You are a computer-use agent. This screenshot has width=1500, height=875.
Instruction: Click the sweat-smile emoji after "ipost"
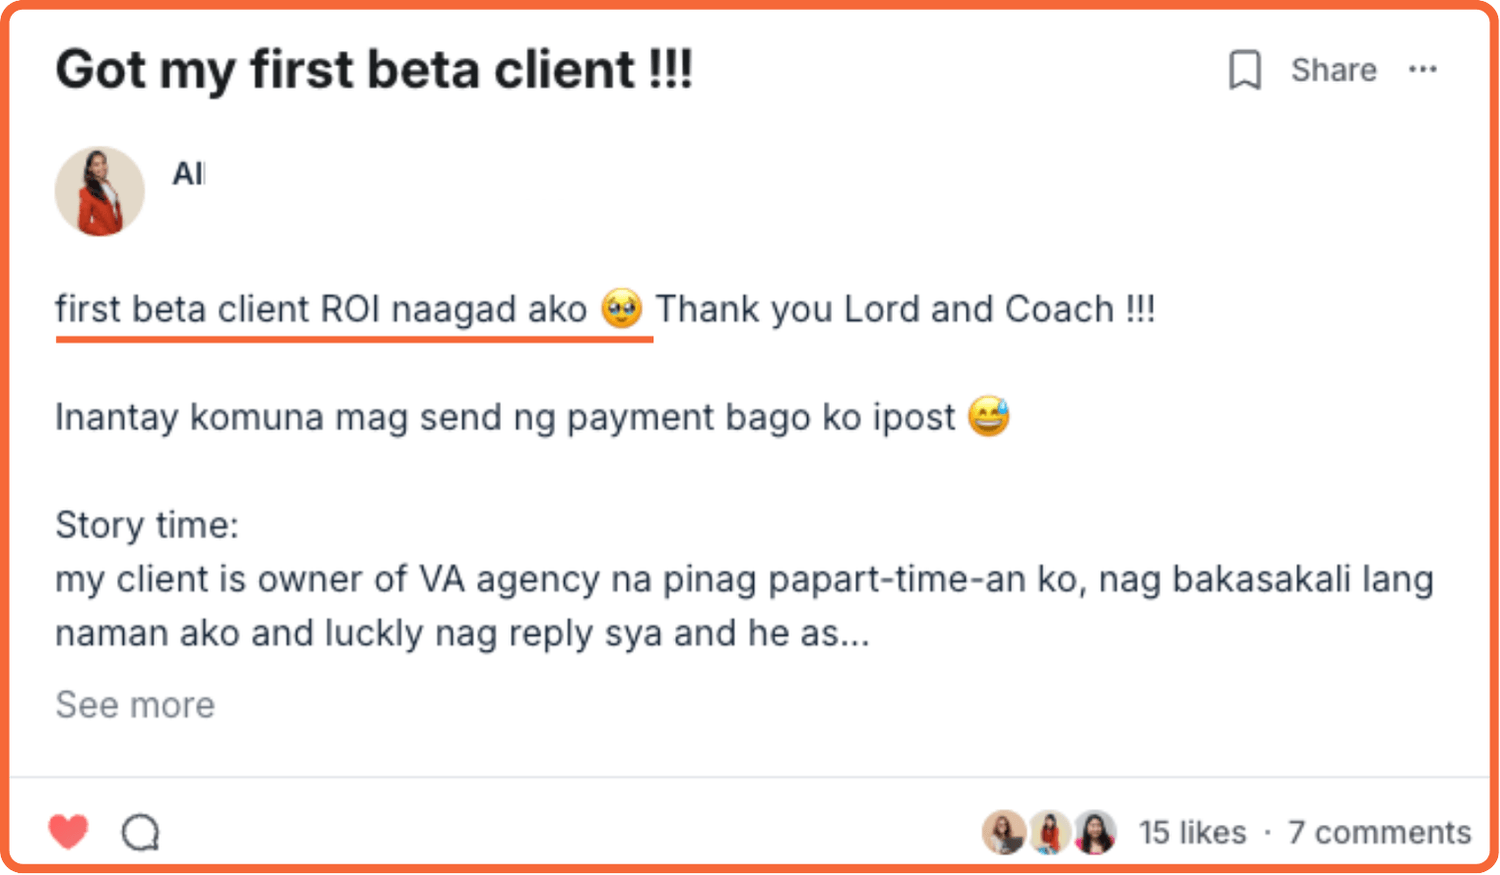pos(989,416)
